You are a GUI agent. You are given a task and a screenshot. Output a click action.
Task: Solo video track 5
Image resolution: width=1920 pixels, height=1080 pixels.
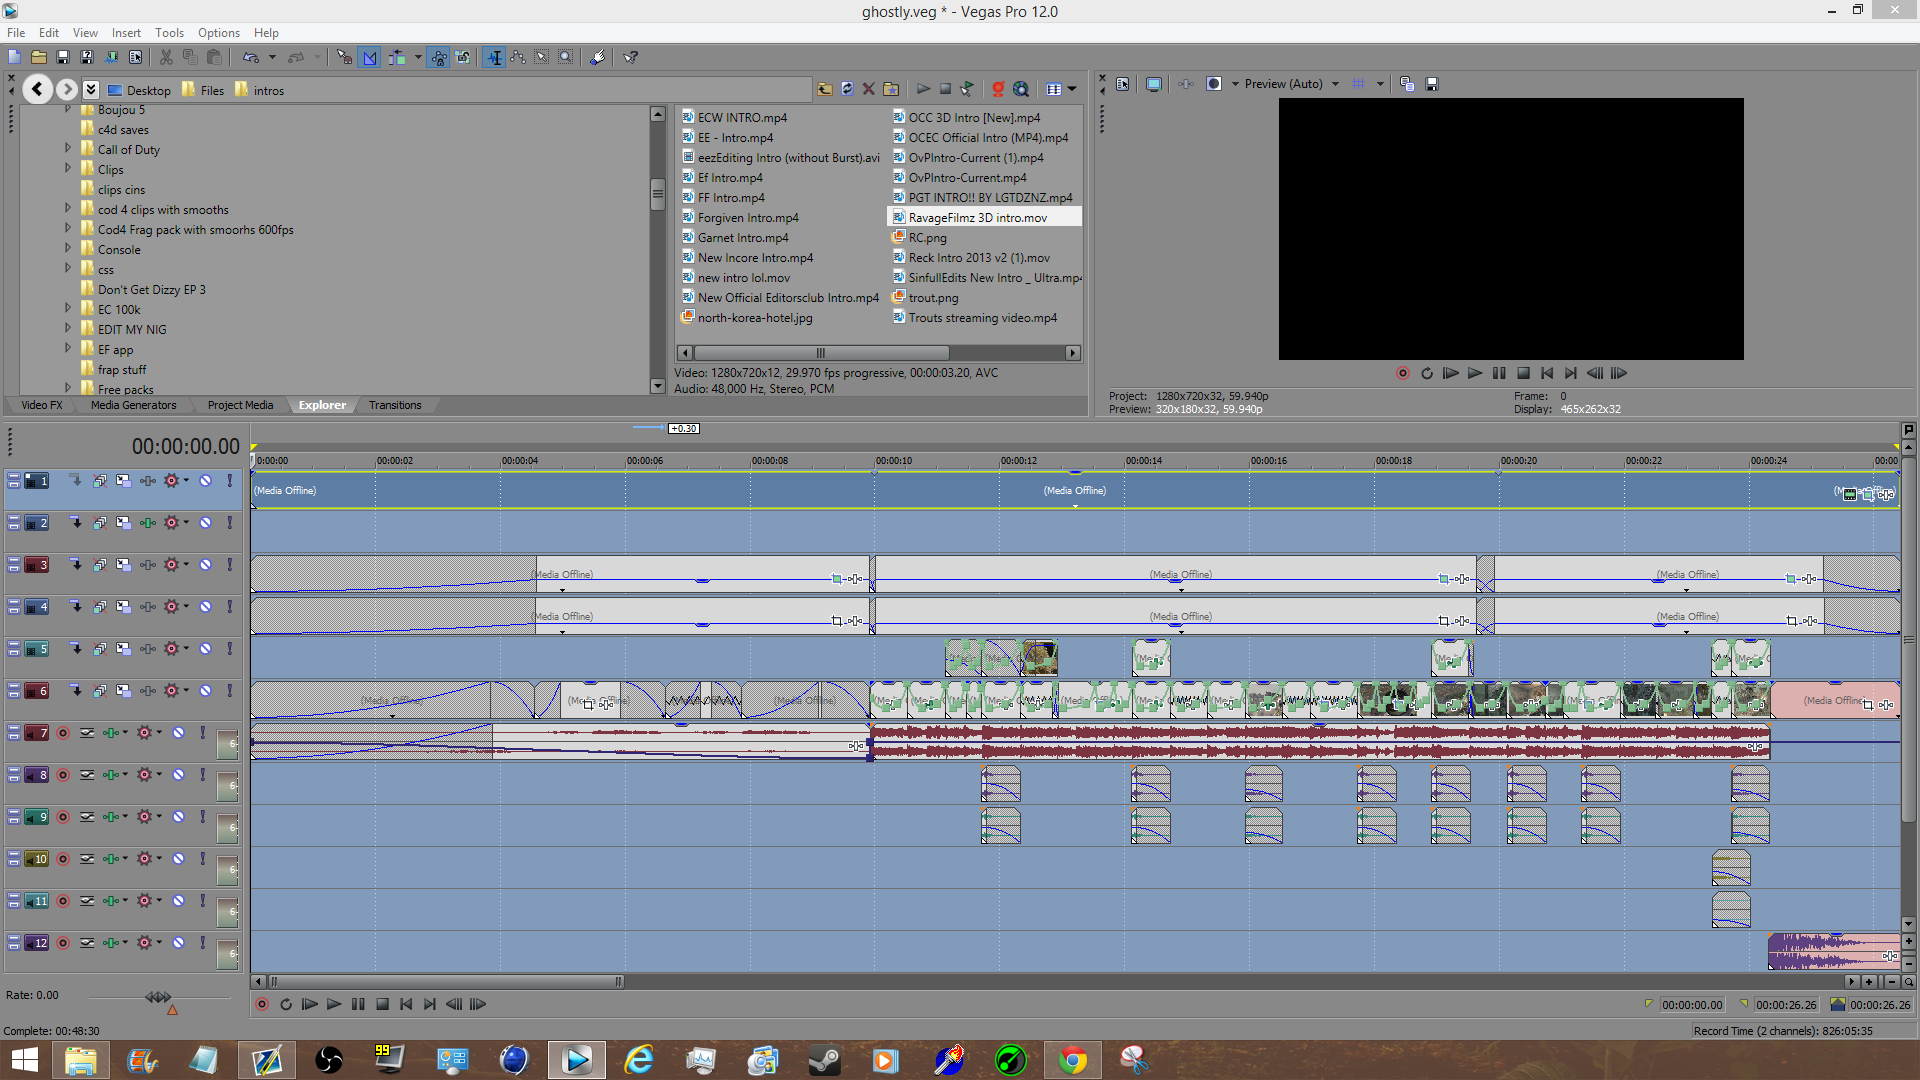230,649
